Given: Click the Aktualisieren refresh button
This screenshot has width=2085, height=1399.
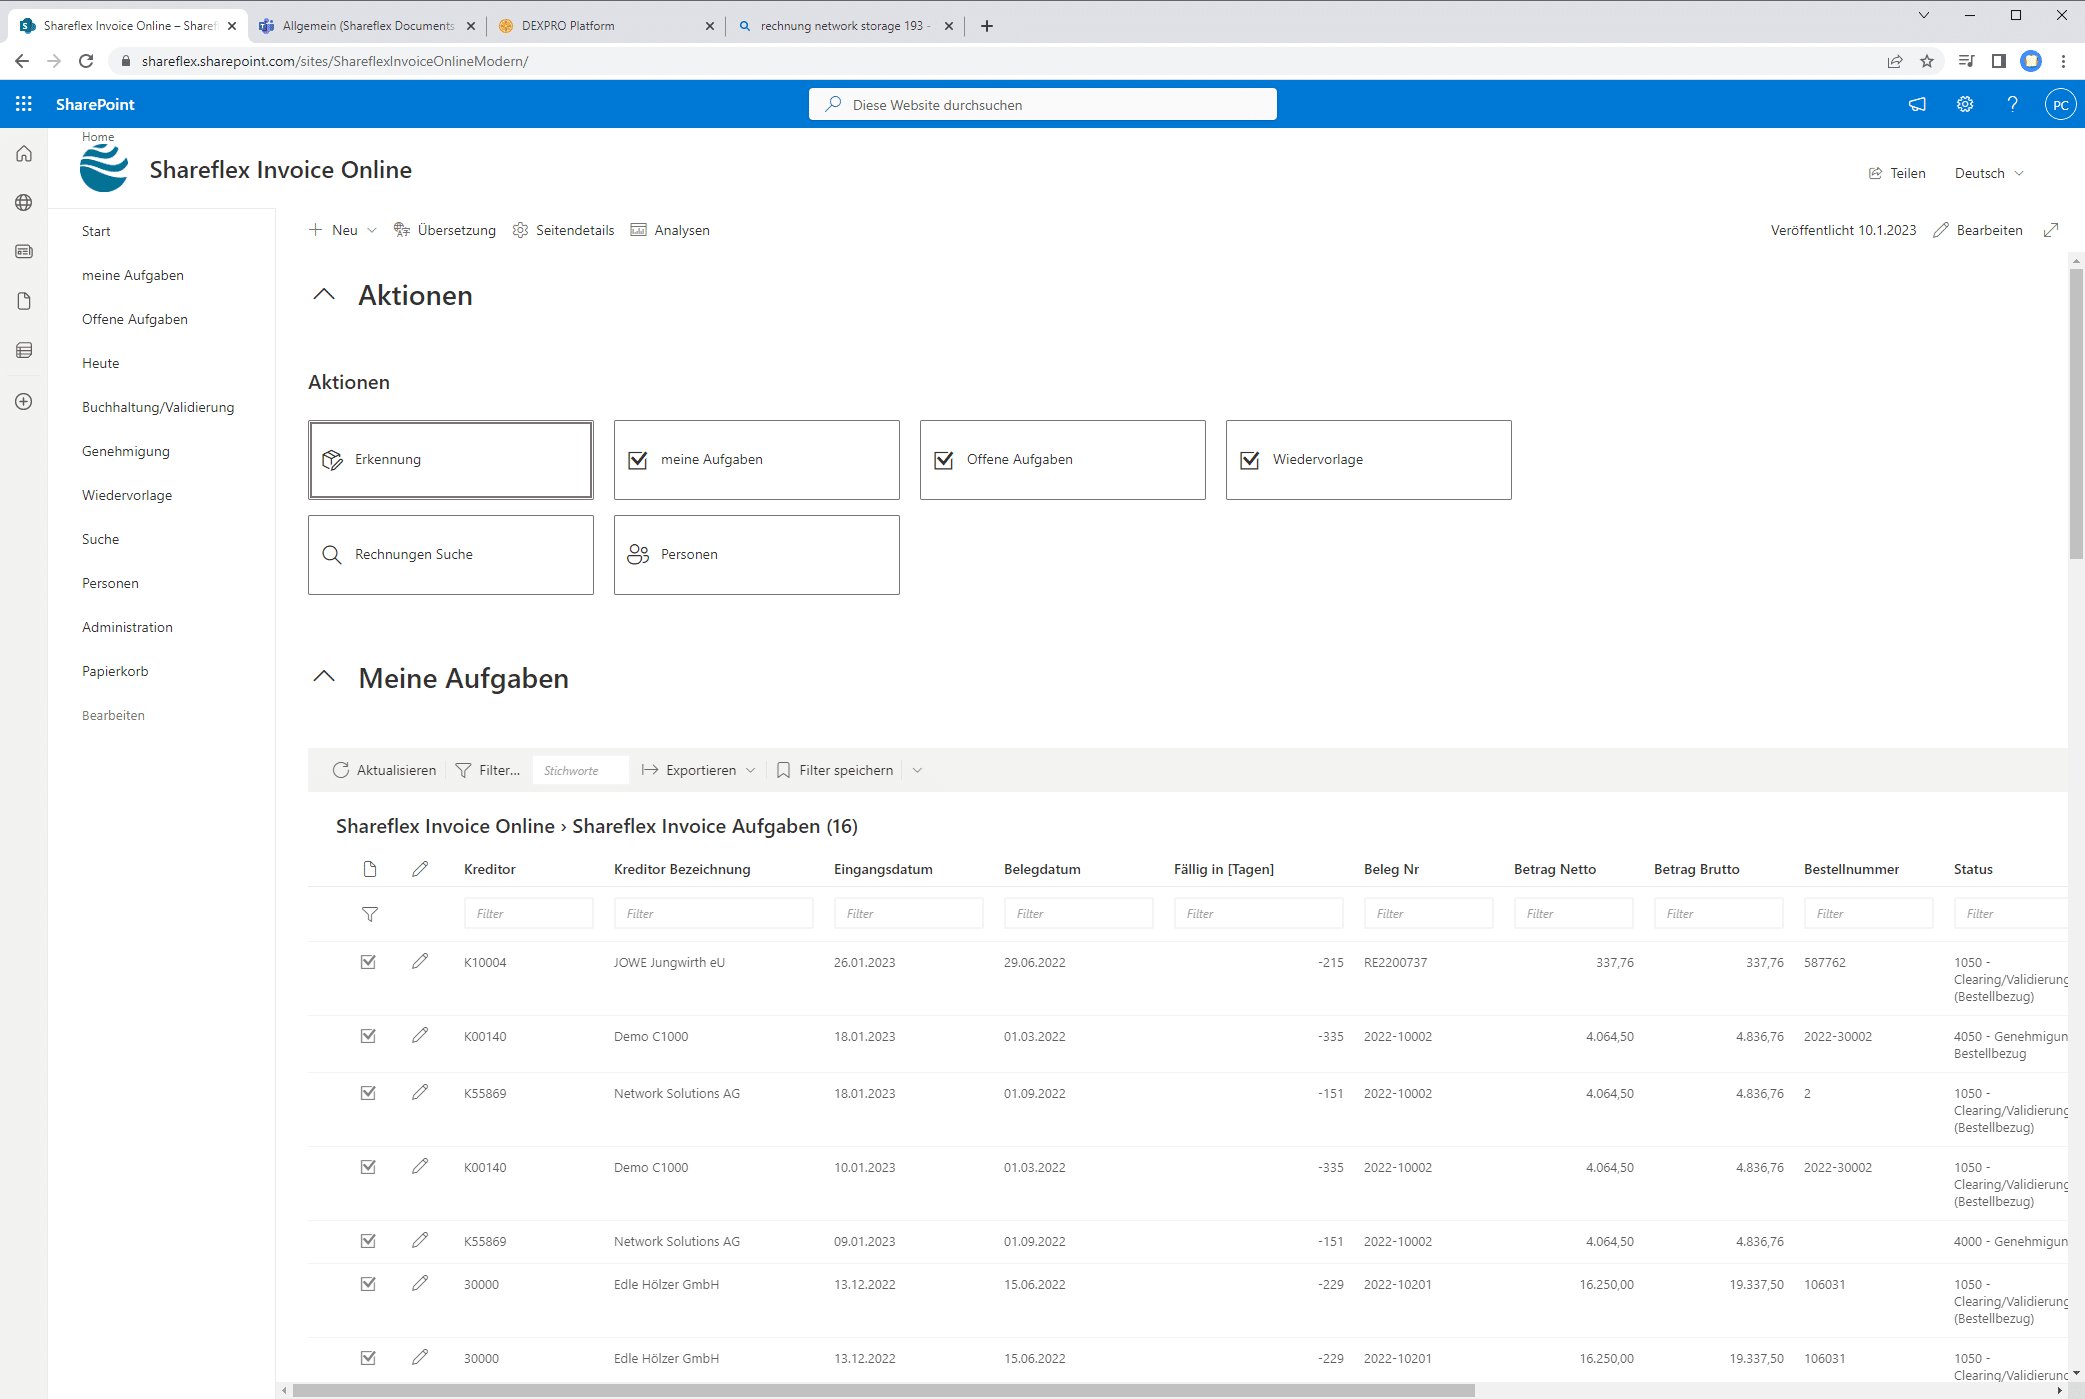Looking at the screenshot, I should (x=384, y=770).
